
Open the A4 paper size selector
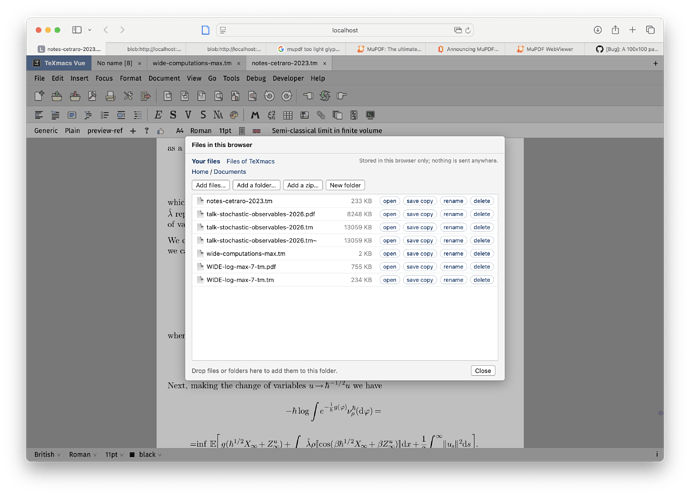pyautogui.click(x=180, y=131)
